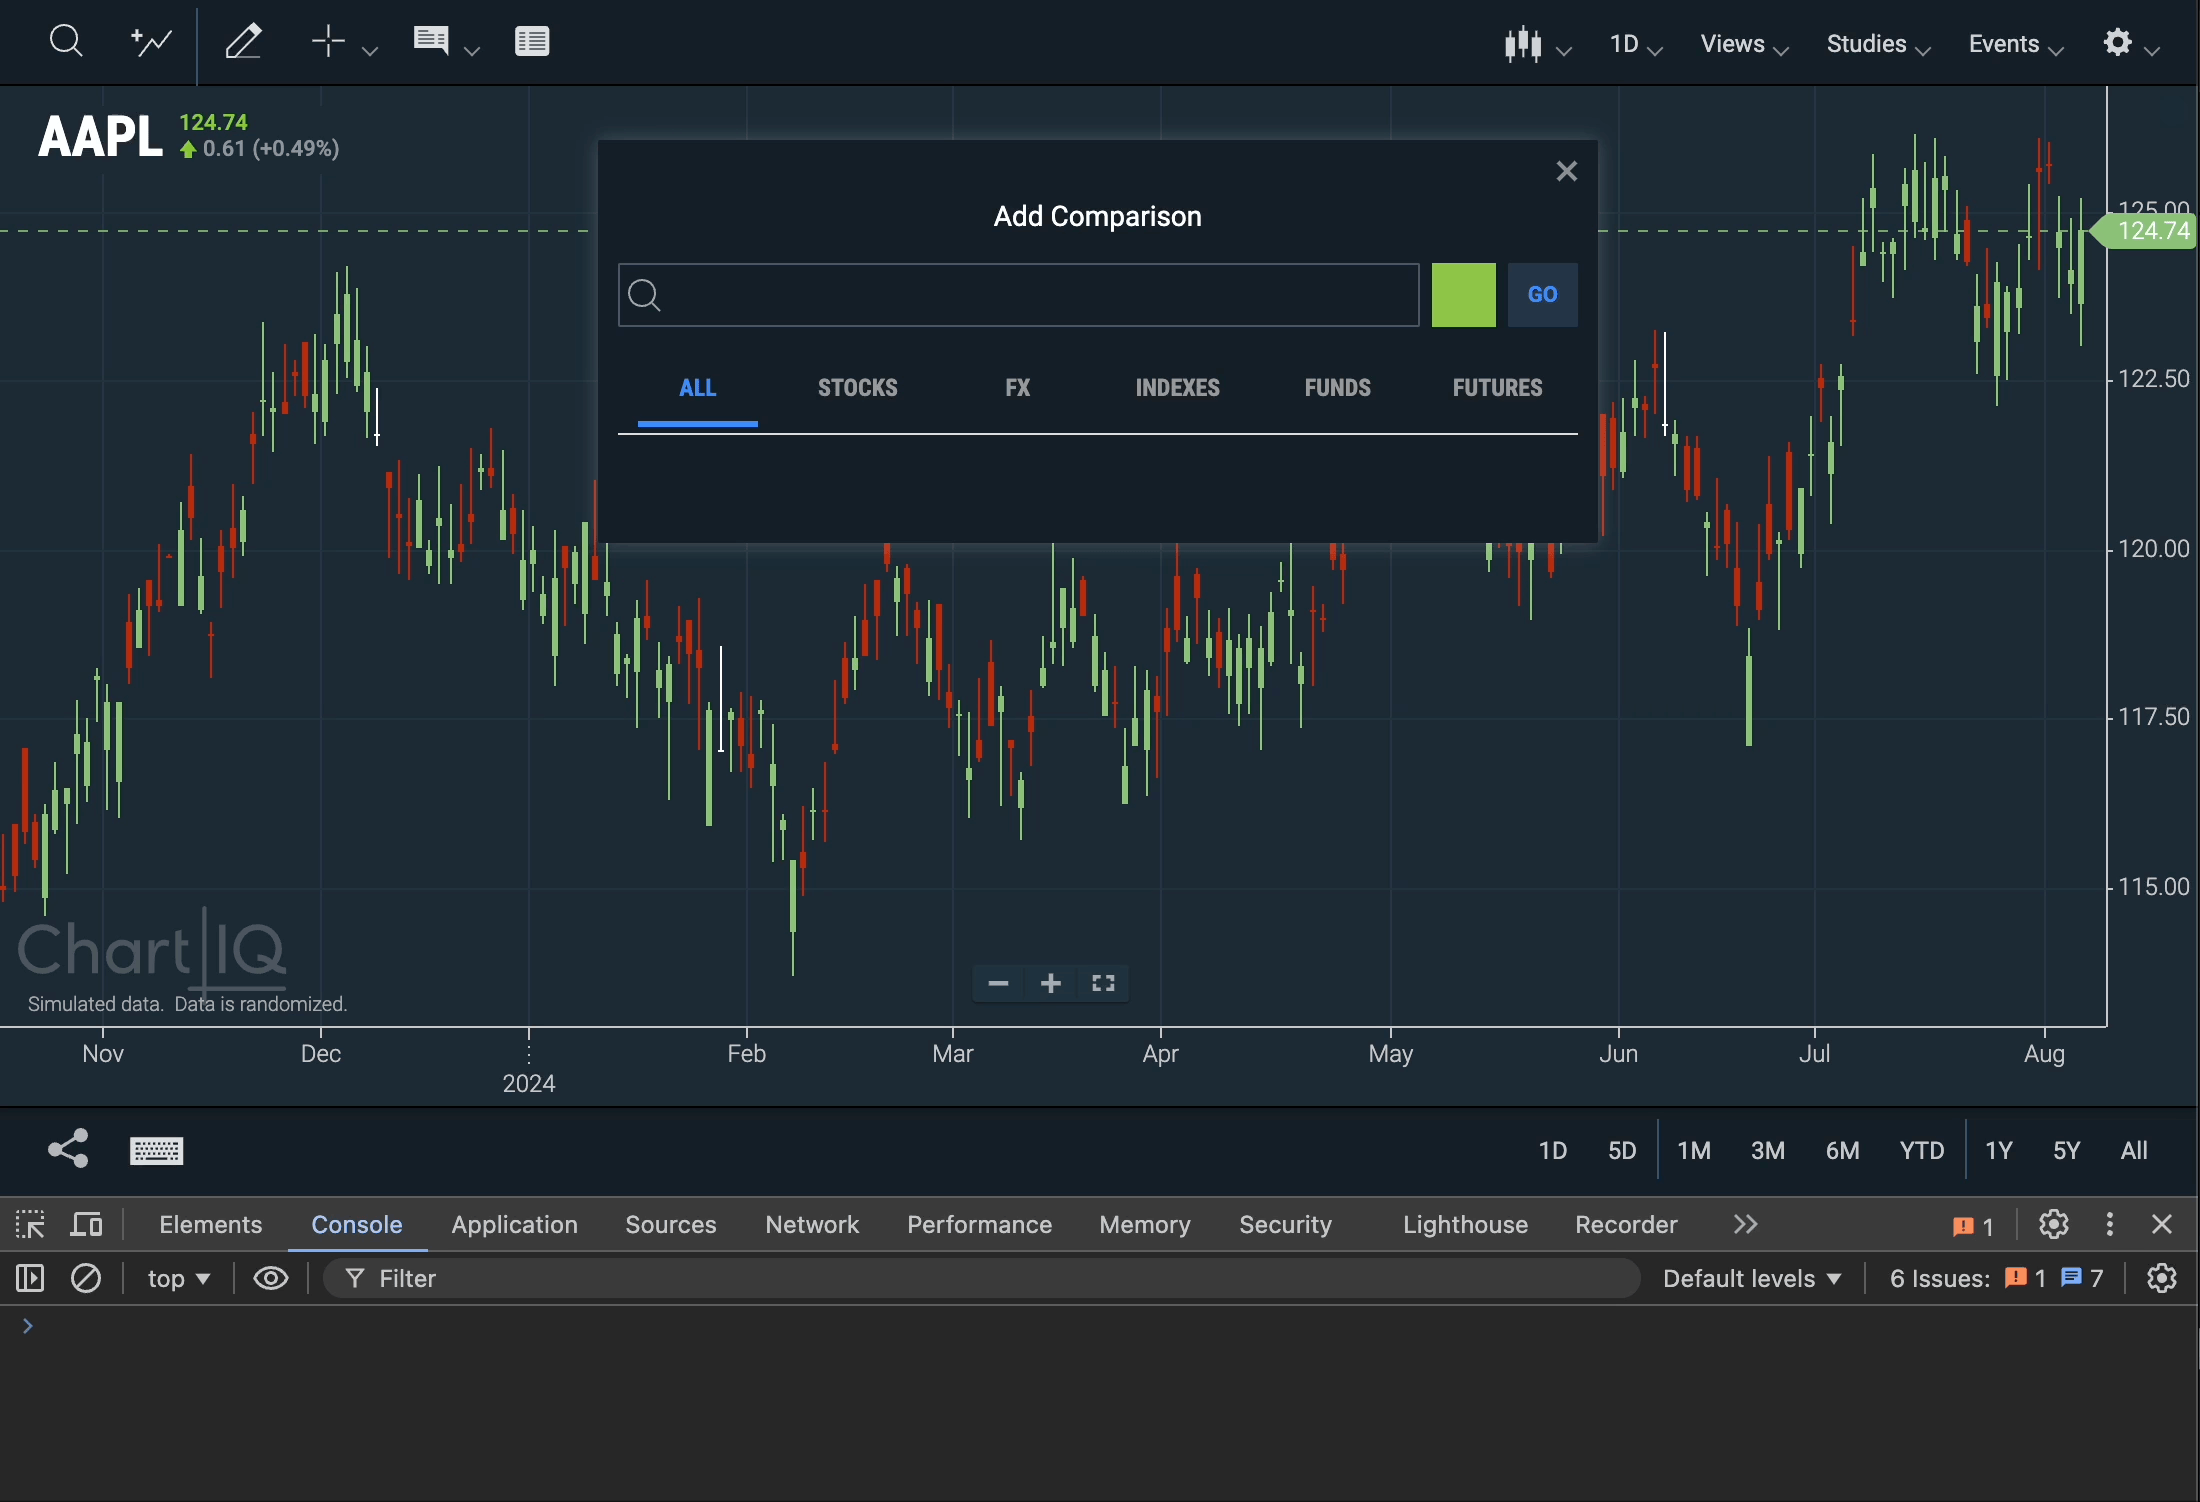
Task: Open the 1D periodicity dropdown in toolbar
Action: (1636, 44)
